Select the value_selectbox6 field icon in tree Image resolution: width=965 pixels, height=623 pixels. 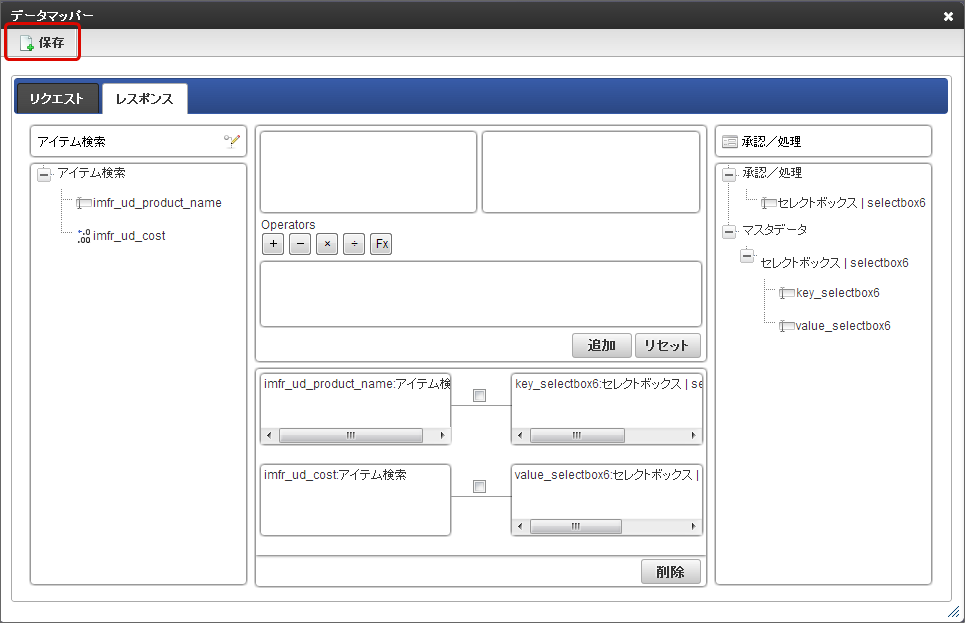tap(787, 326)
